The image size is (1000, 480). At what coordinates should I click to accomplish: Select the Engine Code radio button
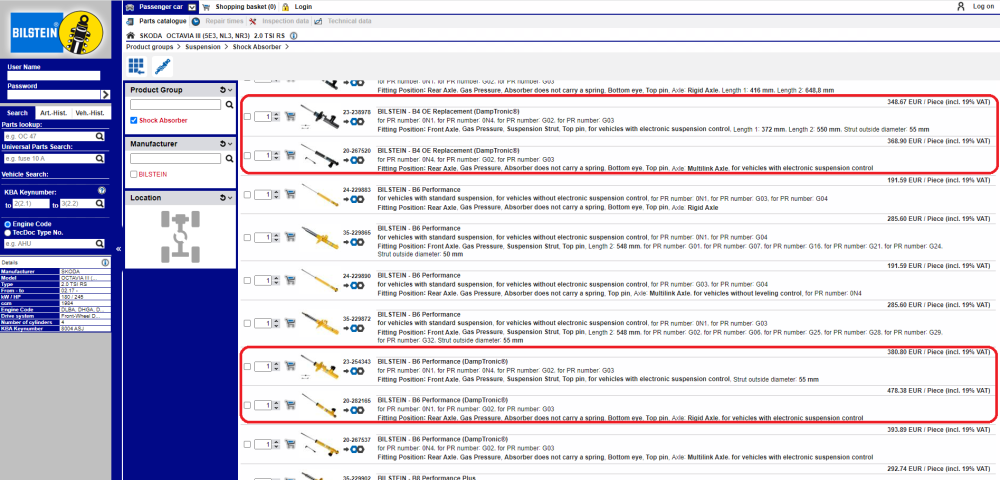click(8, 225)
